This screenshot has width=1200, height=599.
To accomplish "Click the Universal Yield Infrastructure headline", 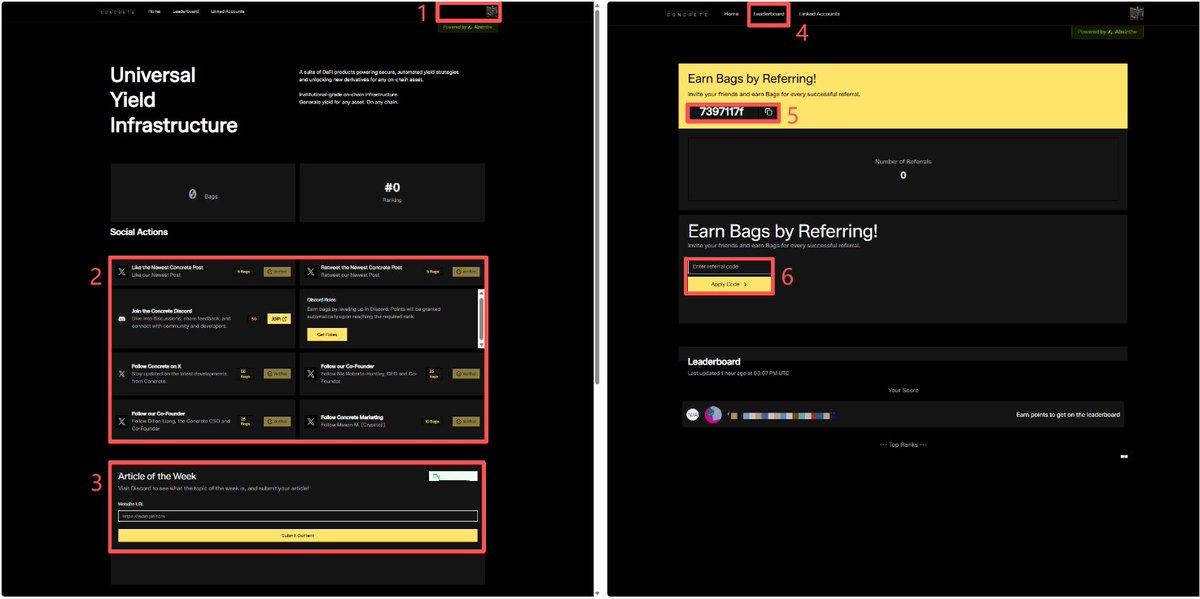I will point(174,100).
